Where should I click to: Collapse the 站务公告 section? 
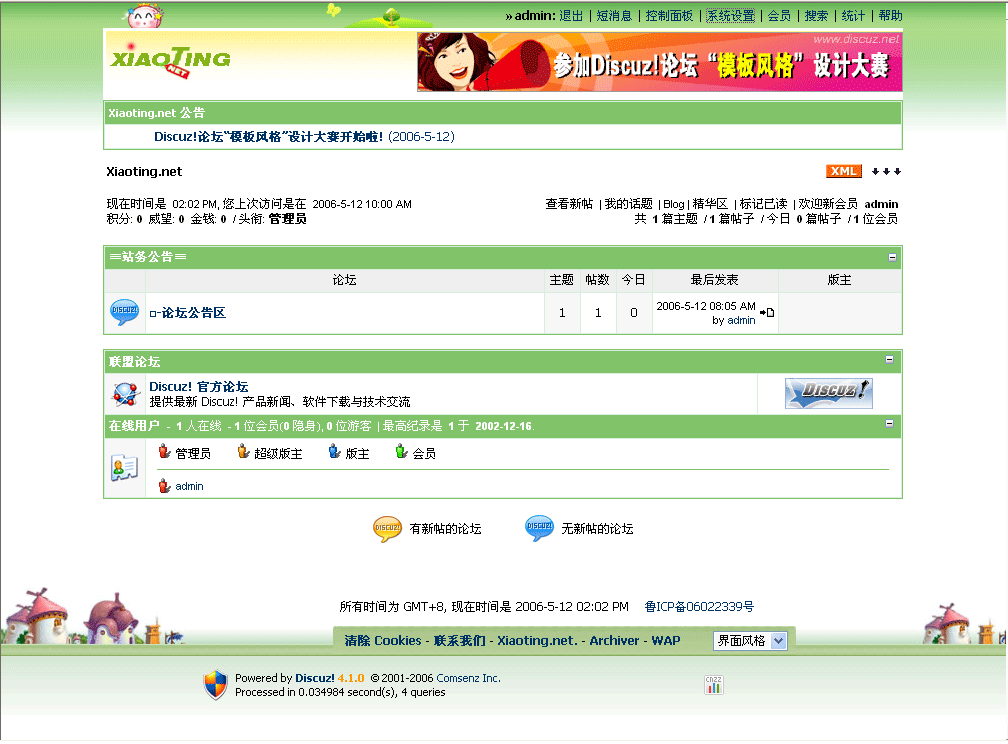click(x=892, y=257)
